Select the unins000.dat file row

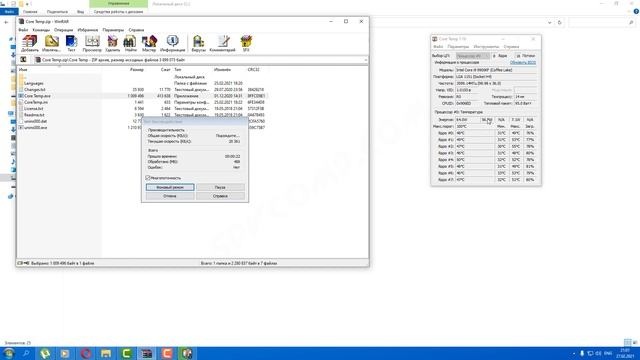click(35, 121)
